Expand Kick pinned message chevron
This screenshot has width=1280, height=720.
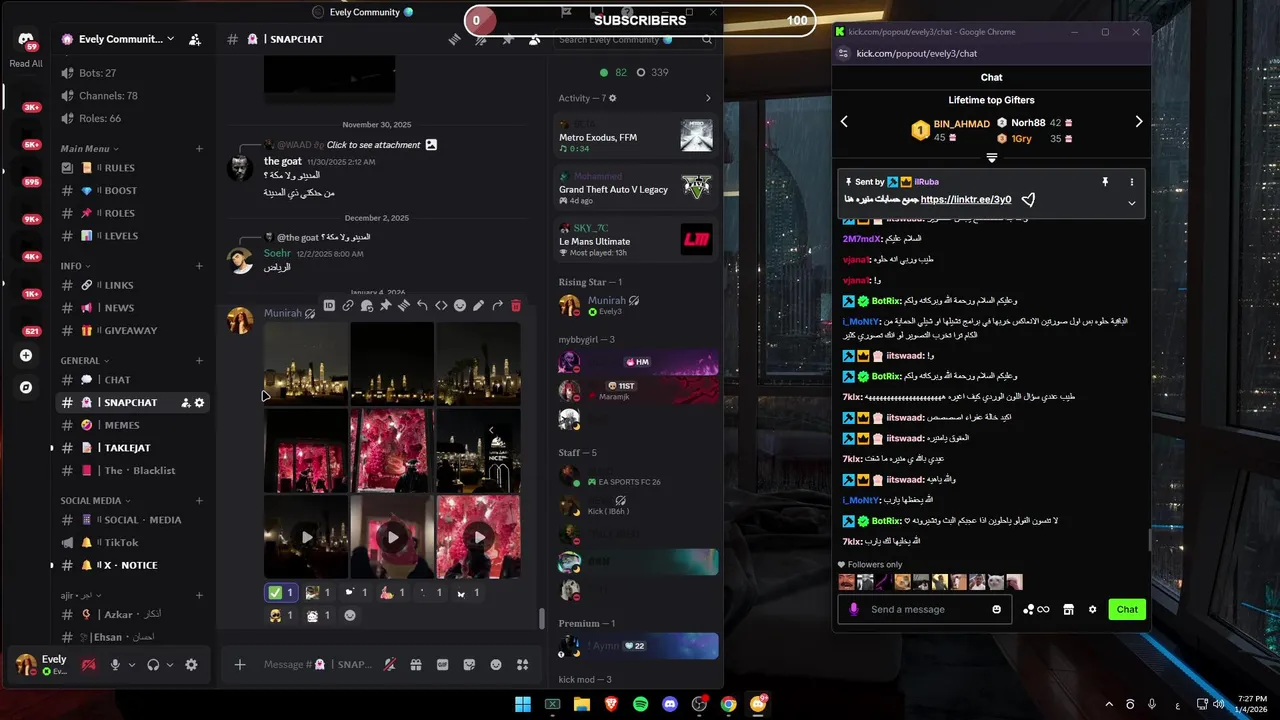pyautogui.click(x=1132, y=203)
